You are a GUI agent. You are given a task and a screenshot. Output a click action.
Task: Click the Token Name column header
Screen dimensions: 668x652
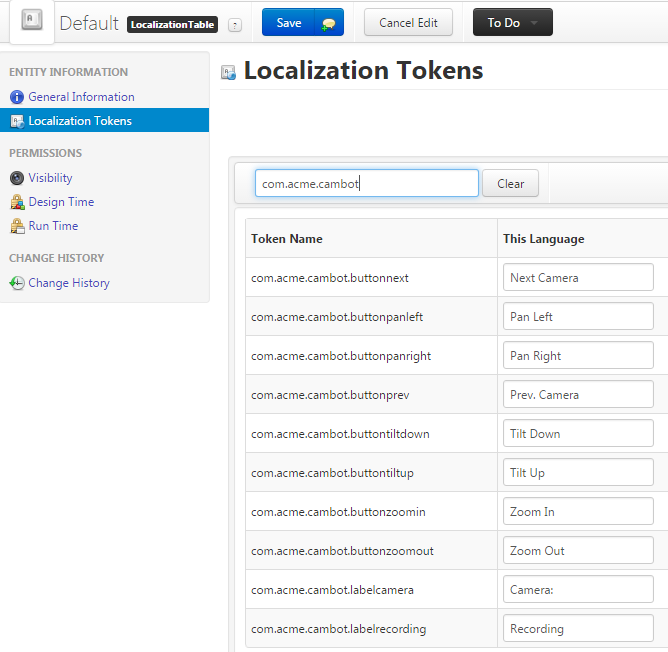pyautogui.click(x=287, y=239)
